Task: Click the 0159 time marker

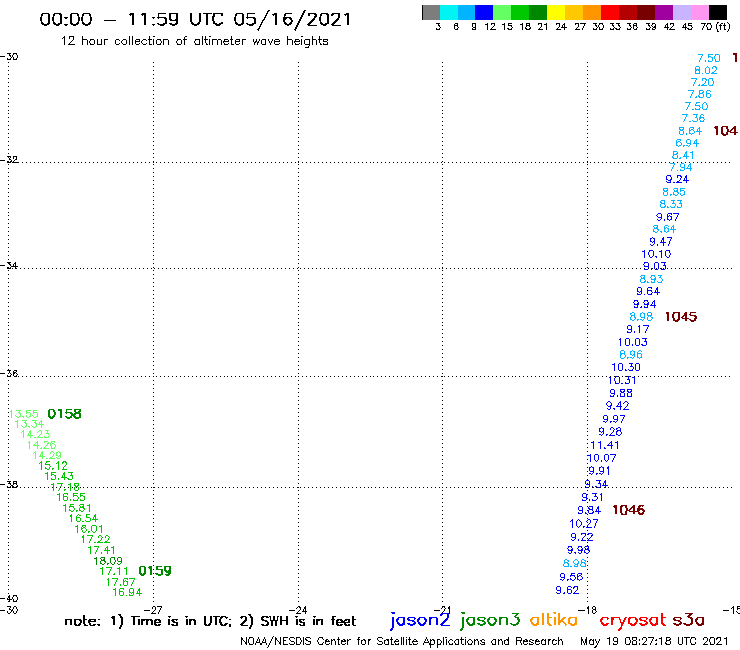Action: tap(155, 571)
